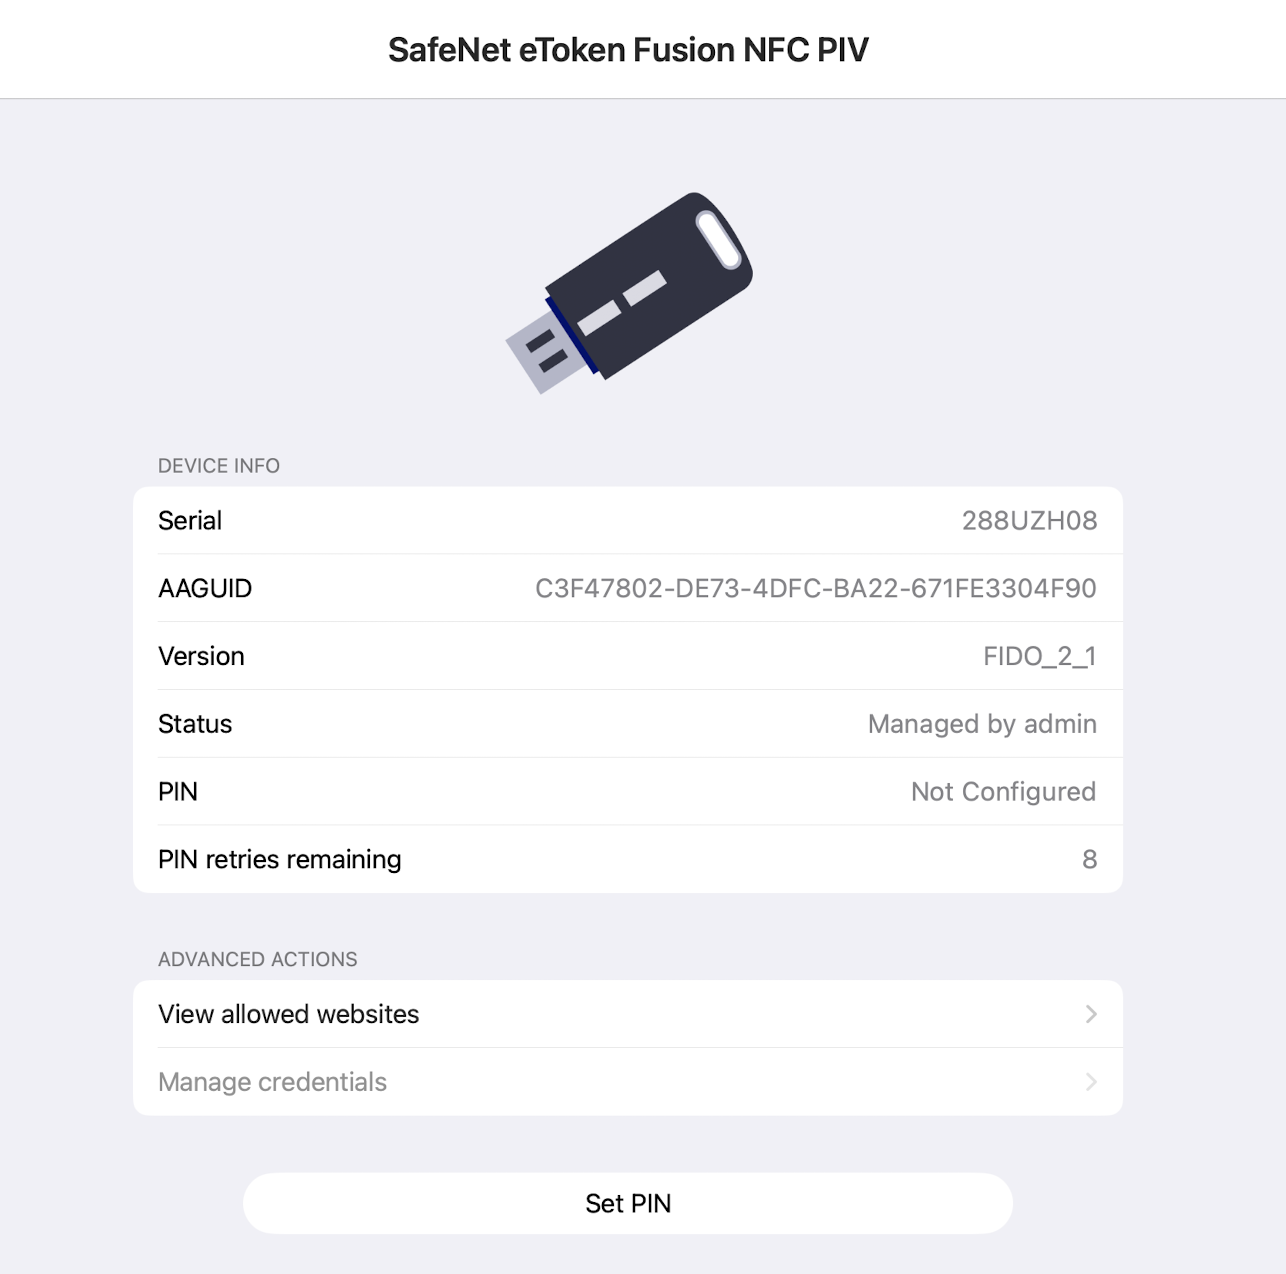Select the Version FIDO_2_1 value
Image resolution: width=1286 pixels, height=1274 pixels.
coord(1039,657)
